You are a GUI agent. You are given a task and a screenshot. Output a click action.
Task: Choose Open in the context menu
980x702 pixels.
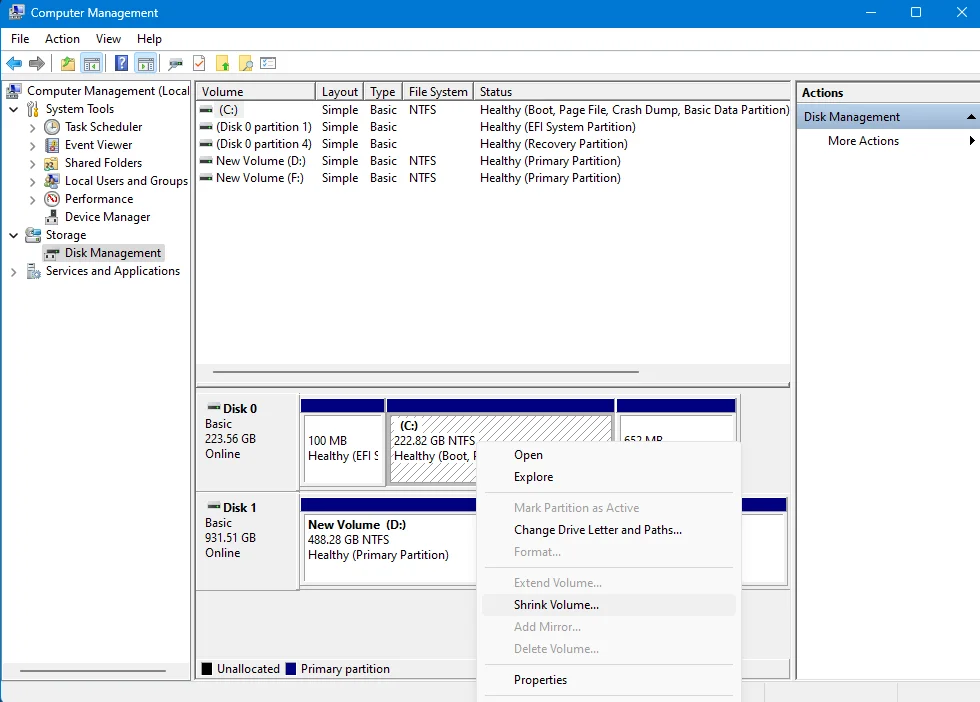pos(609,455)
